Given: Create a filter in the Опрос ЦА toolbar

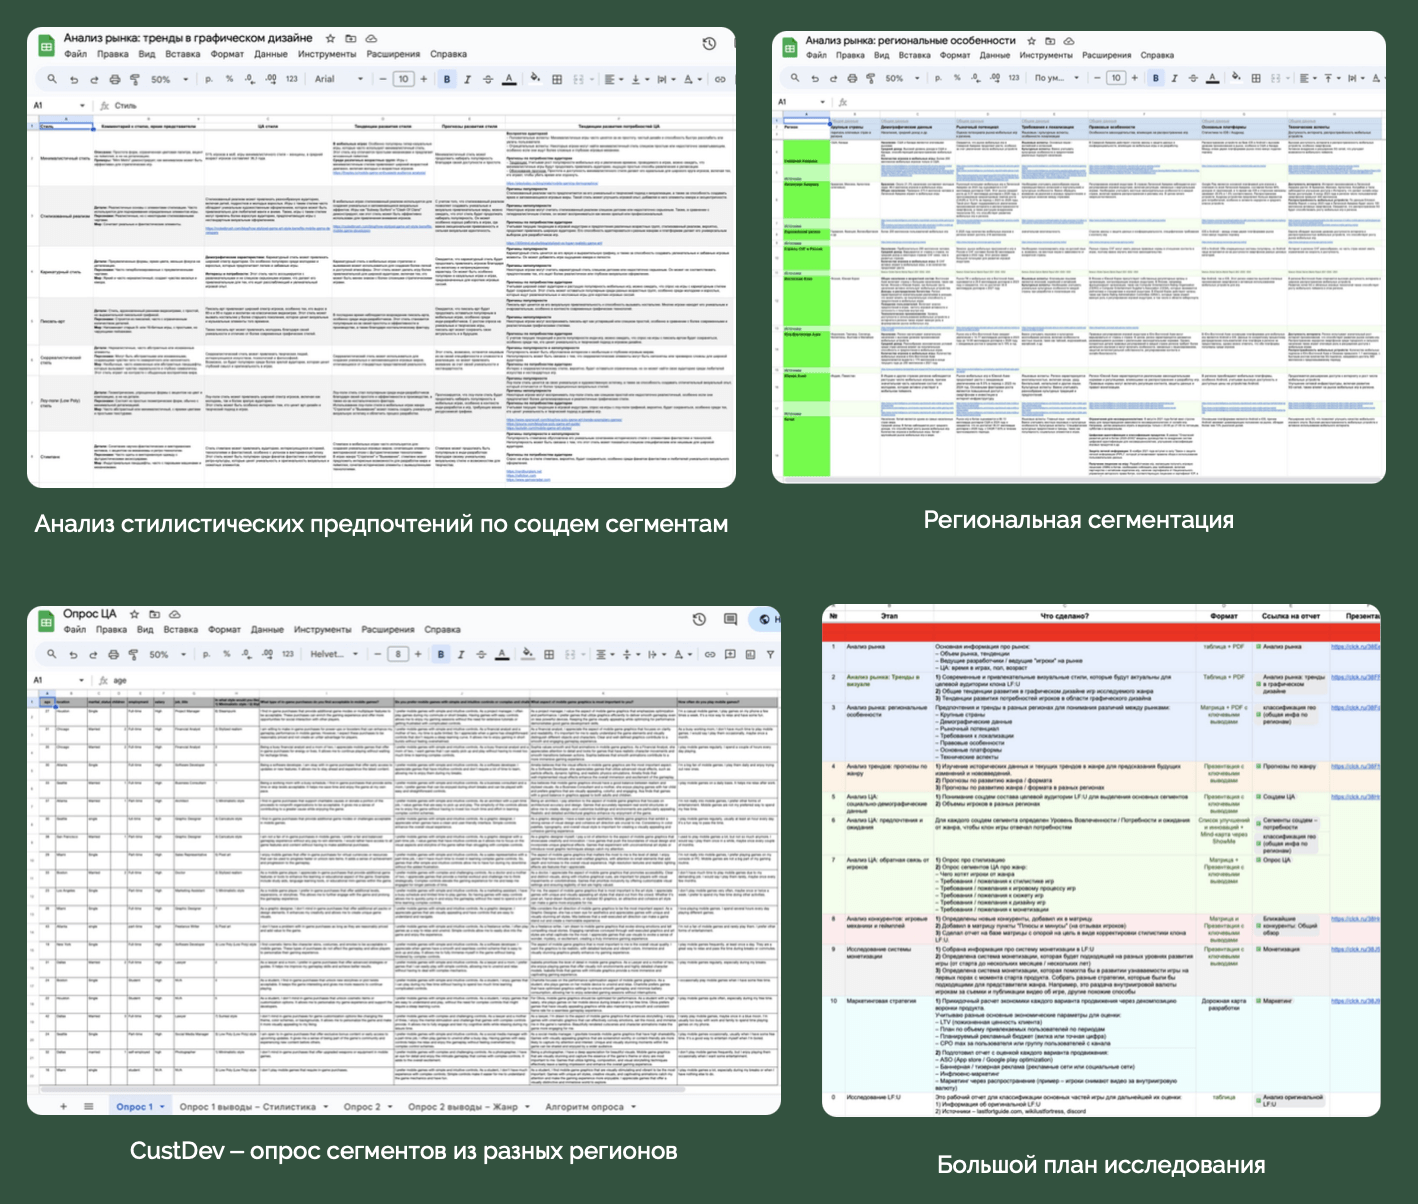Looking at the screenshot, I should click(771, 654).
